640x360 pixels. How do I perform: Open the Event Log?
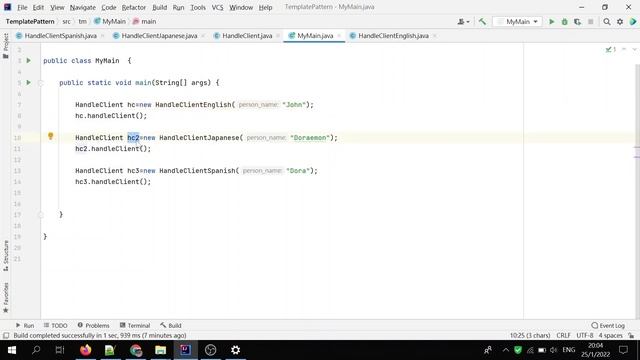pyautogui.click(x=608, y=325)
